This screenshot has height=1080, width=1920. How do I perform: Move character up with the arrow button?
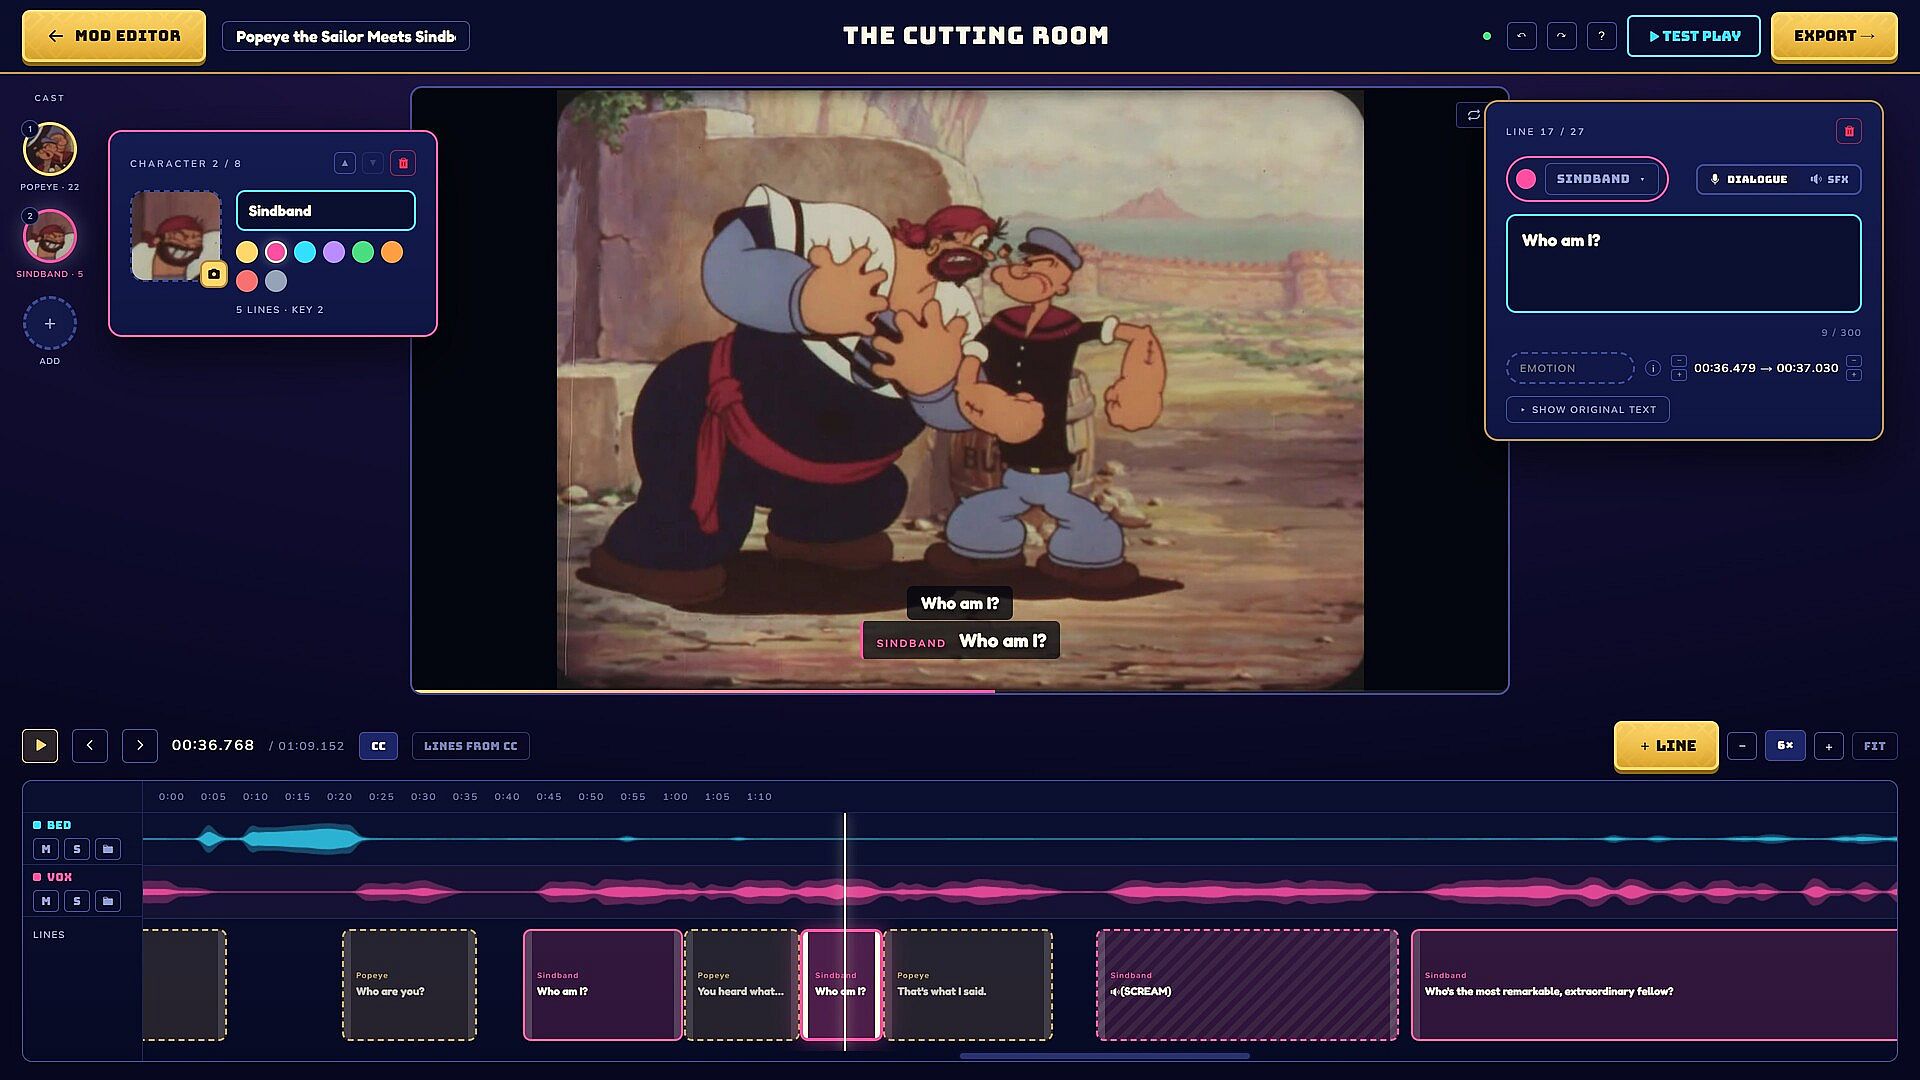point(345,163)
